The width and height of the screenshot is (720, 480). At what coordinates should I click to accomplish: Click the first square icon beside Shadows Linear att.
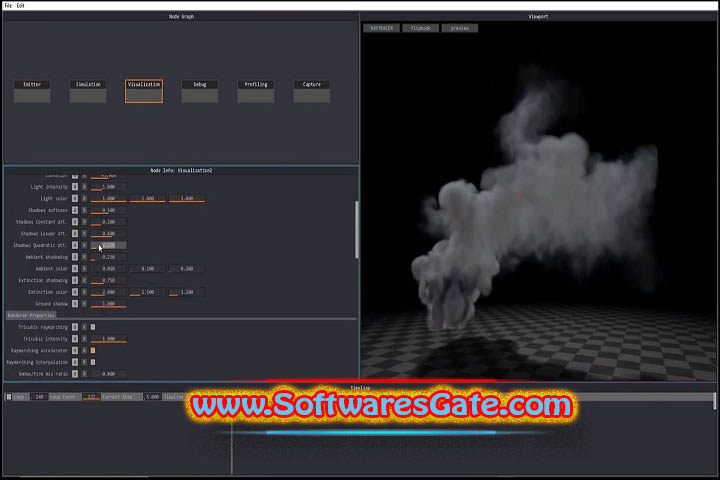[x=75, y=234]
